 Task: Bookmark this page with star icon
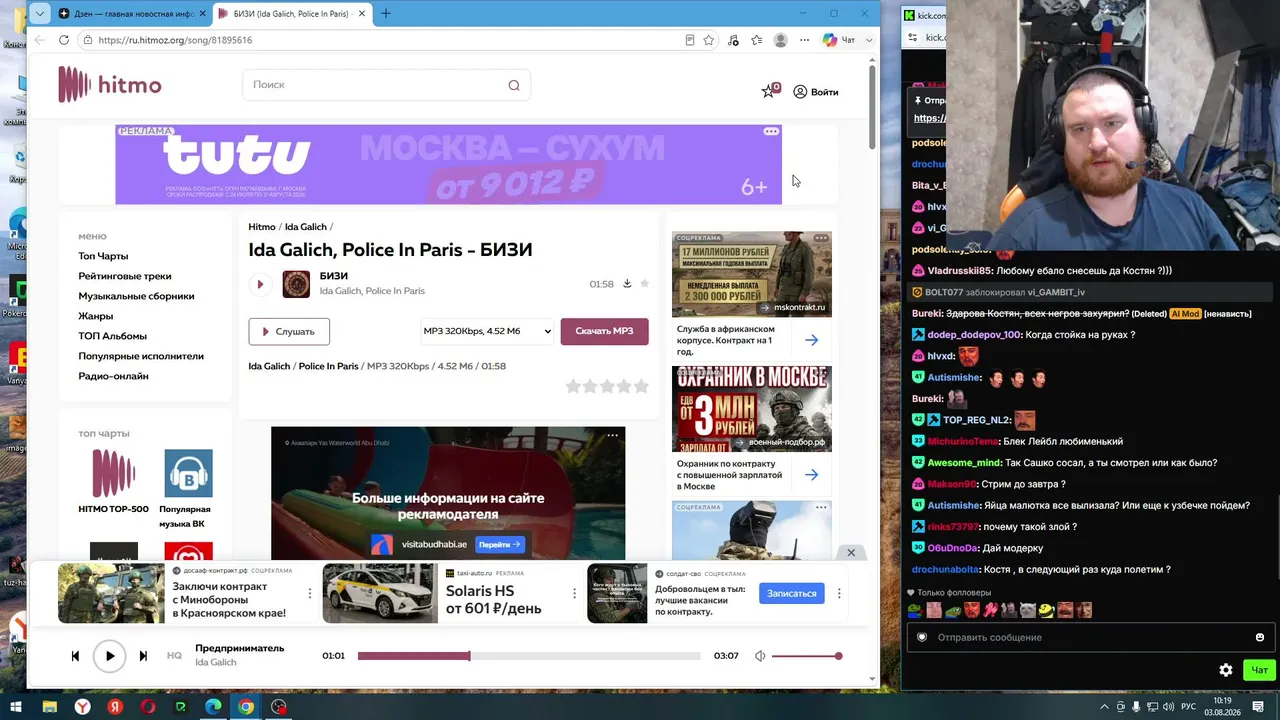709,40
